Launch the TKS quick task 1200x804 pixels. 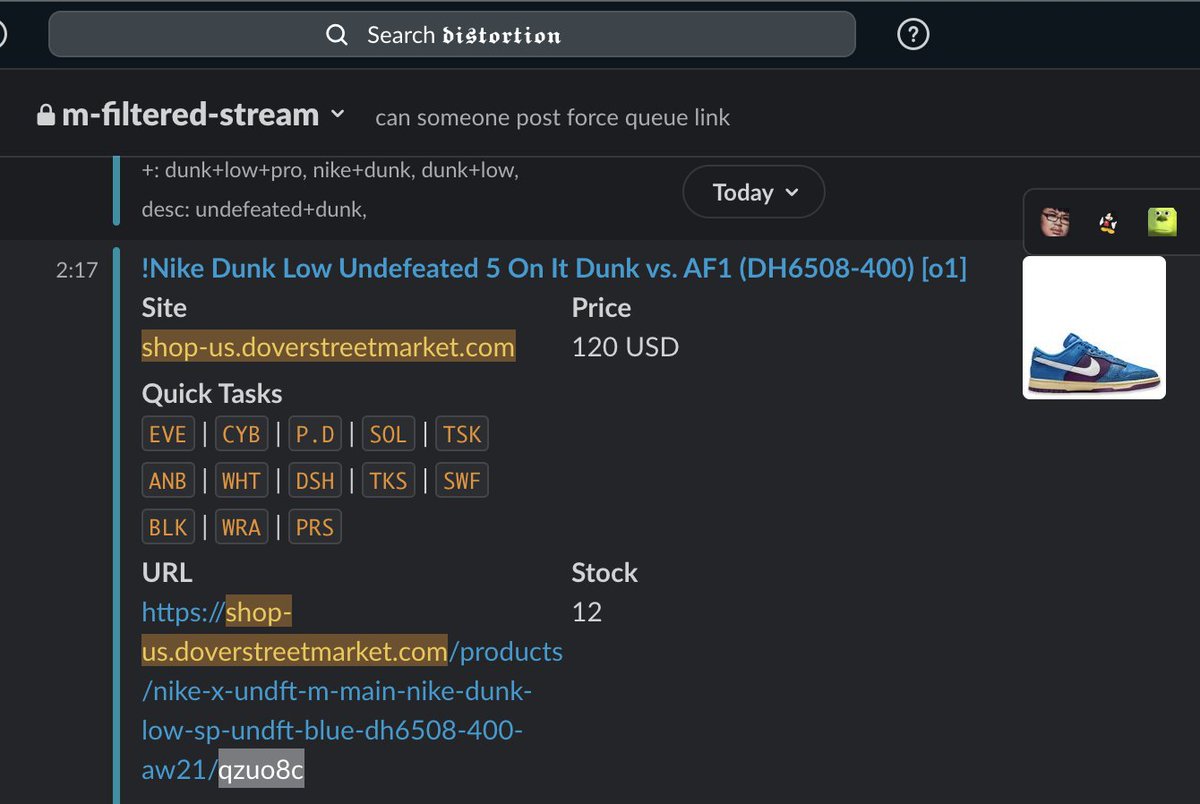tap(388, 481)
